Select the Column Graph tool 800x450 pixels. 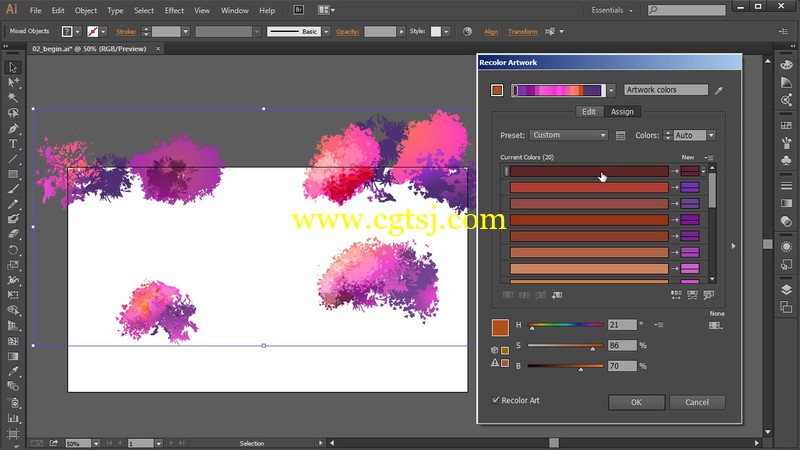pos(13,418)
